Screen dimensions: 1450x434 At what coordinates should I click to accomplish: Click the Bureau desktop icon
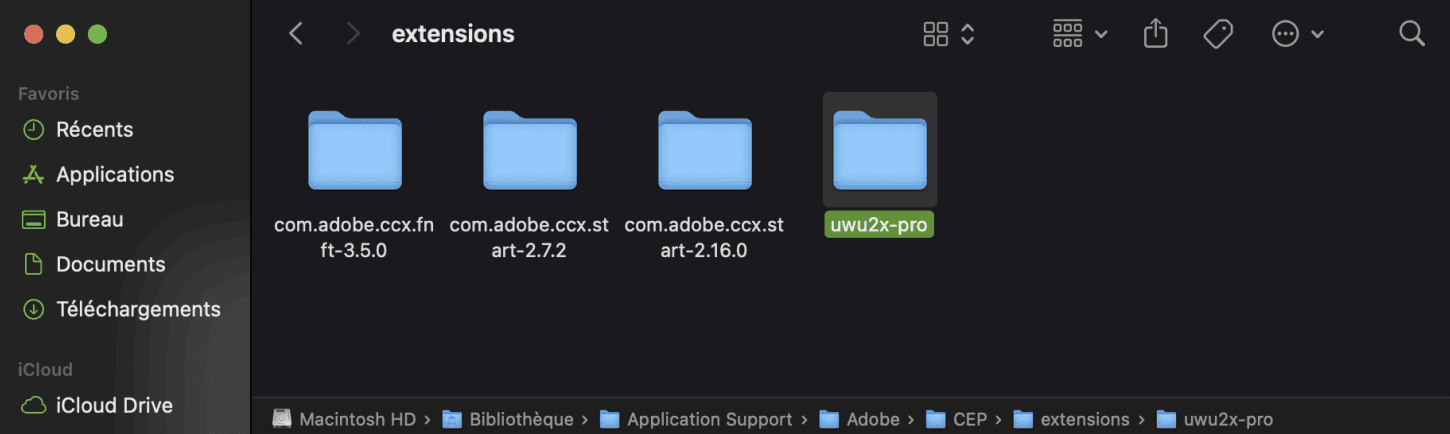33,219
